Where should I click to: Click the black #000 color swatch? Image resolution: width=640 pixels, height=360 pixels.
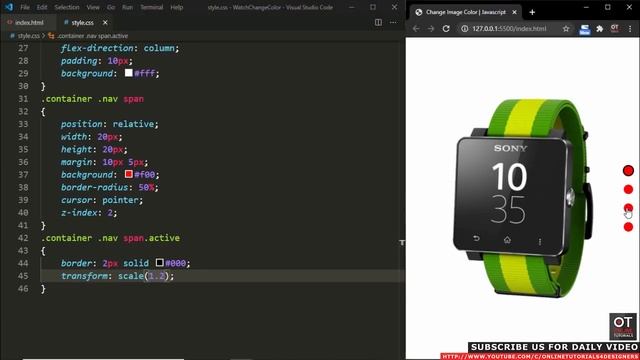pyautogui.click(x=160, y=262)
